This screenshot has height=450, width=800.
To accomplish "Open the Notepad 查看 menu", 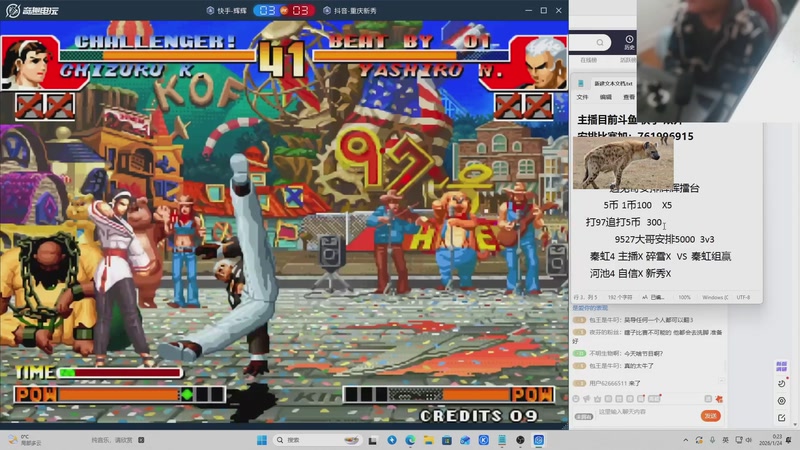I will pyautogui.click(x=629, y=97).
